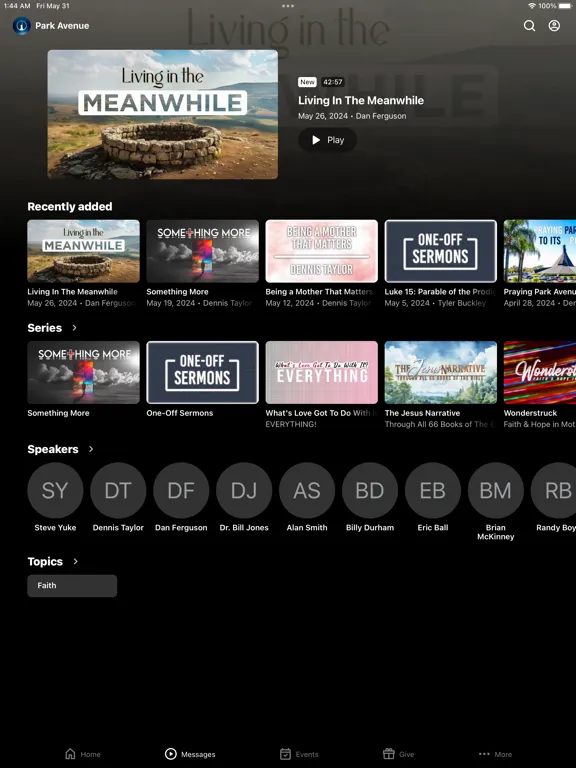Click the Series heading
This screenshot has width=576, height=768.
click(x=45, y=328)
